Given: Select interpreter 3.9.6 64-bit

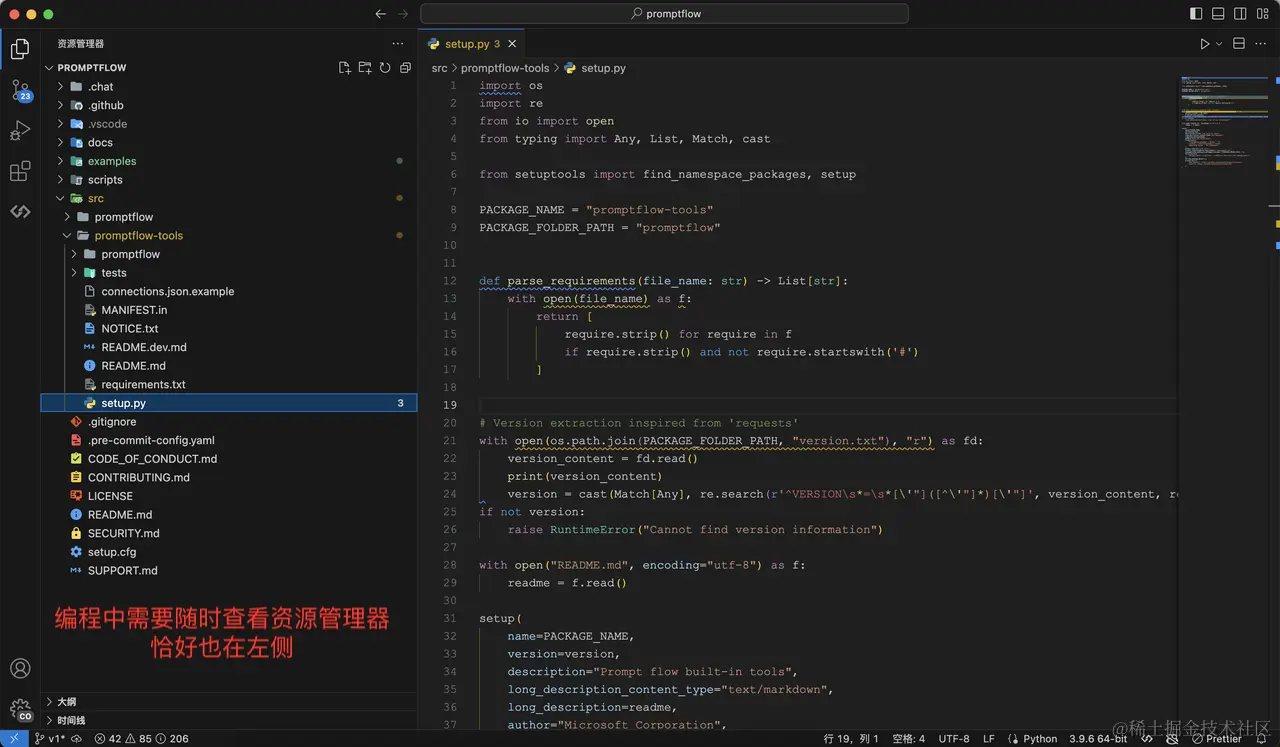Looking at the screenshot, I should [x=1098, y=739].
